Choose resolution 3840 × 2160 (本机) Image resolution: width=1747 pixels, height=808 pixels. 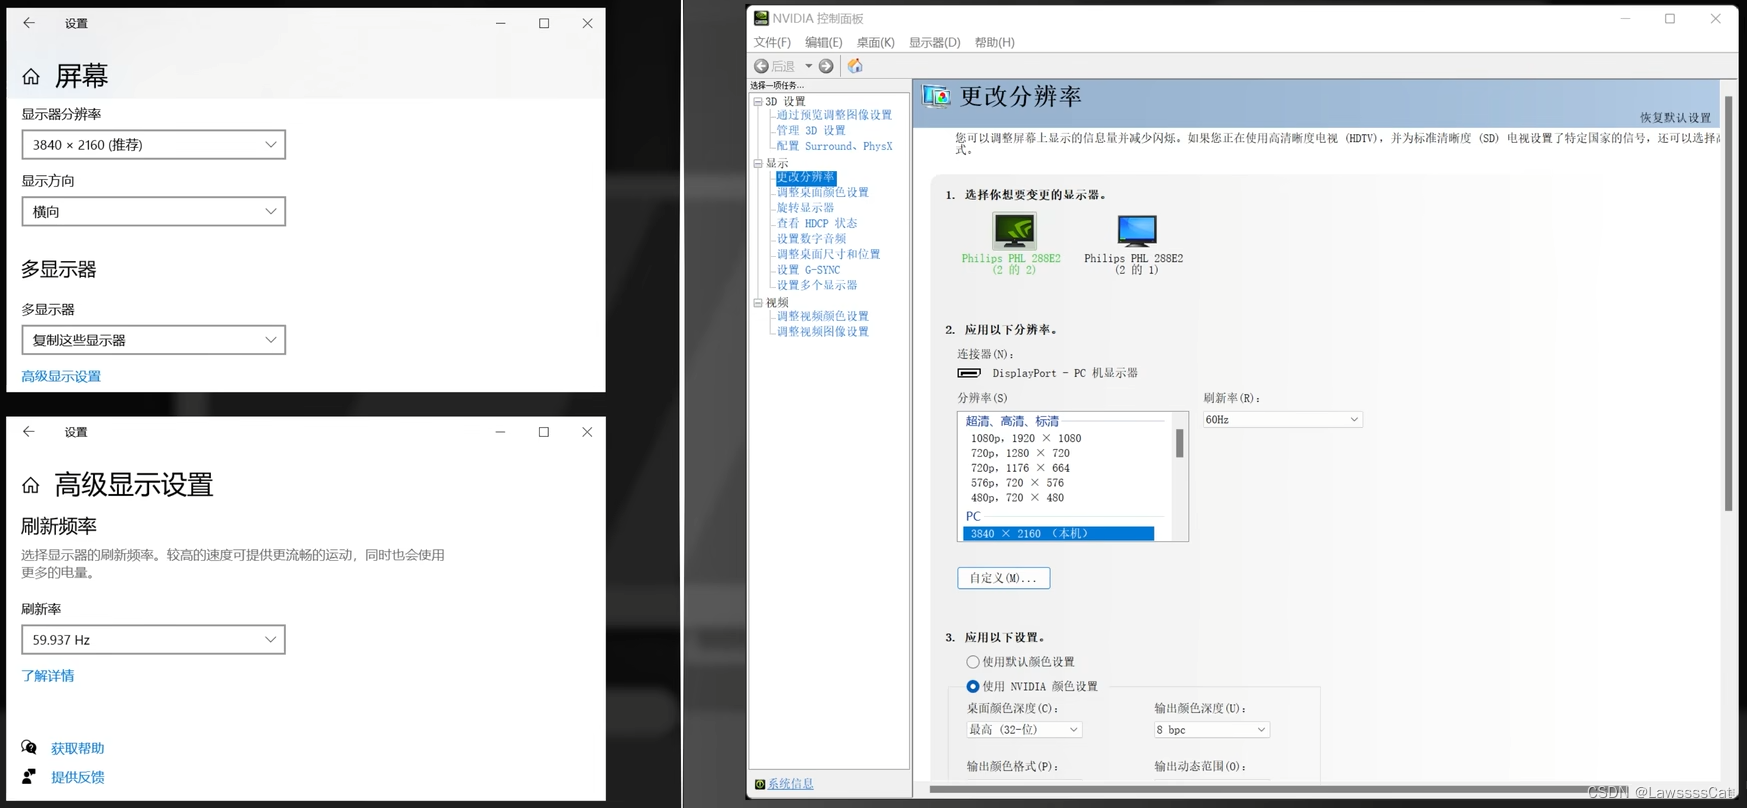[1058, 534]
